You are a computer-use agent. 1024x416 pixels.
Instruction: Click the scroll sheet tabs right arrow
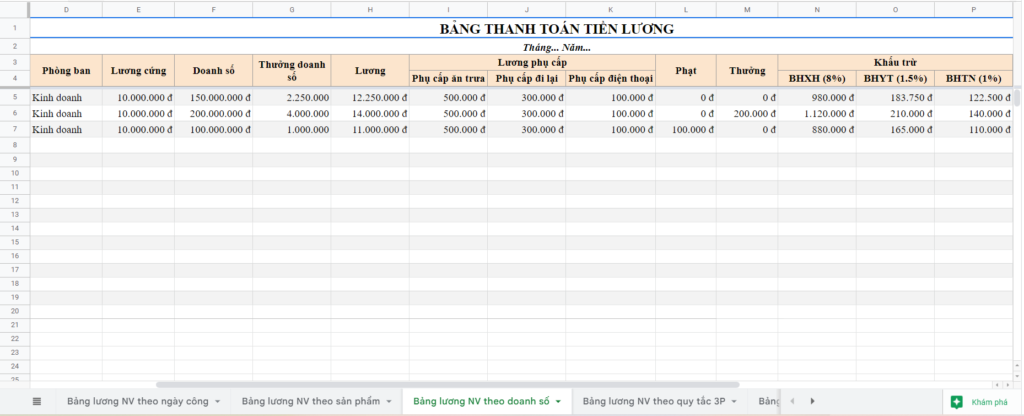click(812, 401)
